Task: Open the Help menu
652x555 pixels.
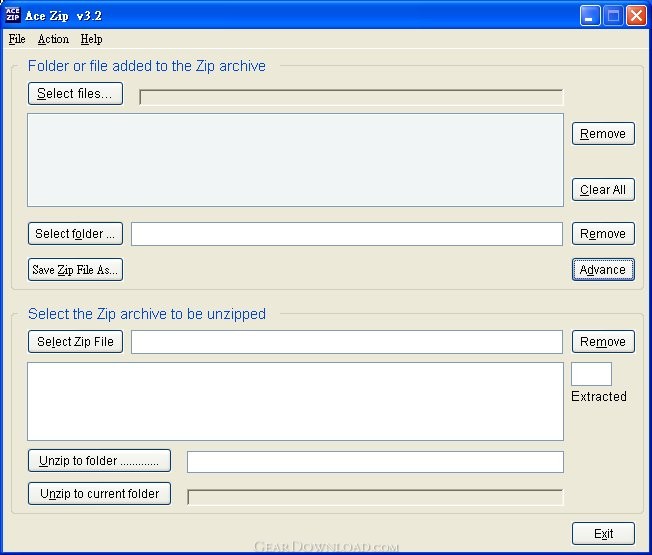Action: tap(91, 39)
